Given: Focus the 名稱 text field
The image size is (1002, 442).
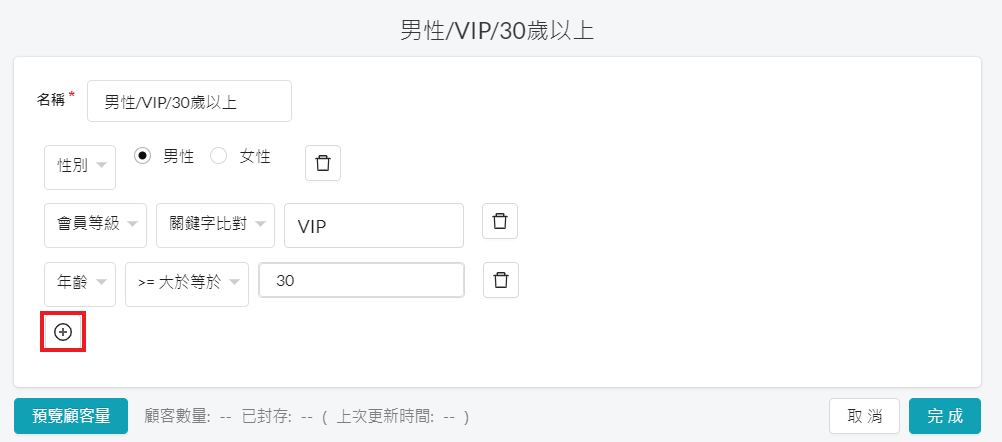Looking at the screenshot, I should pos(189,101).
